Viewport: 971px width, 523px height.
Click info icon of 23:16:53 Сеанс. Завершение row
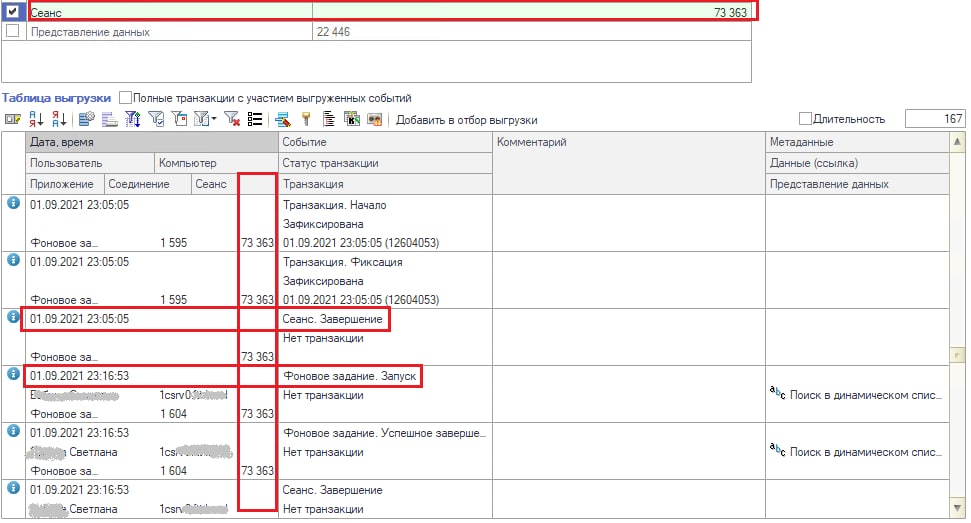click(x=13, y=487)
